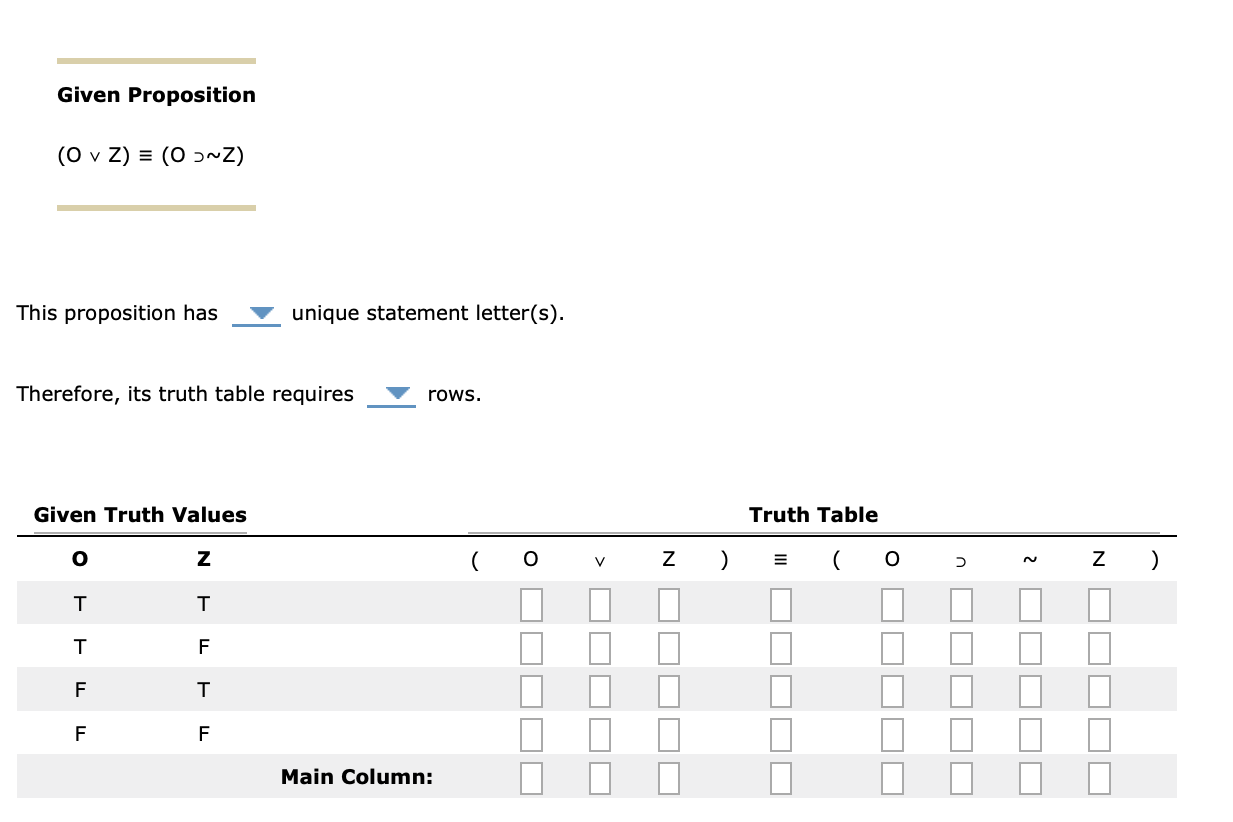Click the O cell in the first truth table row
The height and width of the screenshot is (822, 1233).
point(531,604)
